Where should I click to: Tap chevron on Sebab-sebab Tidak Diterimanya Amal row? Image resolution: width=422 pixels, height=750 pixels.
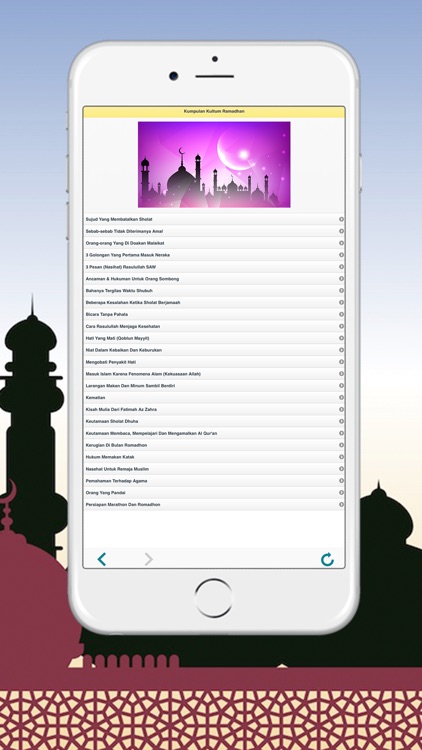click(x=341, y=231)
